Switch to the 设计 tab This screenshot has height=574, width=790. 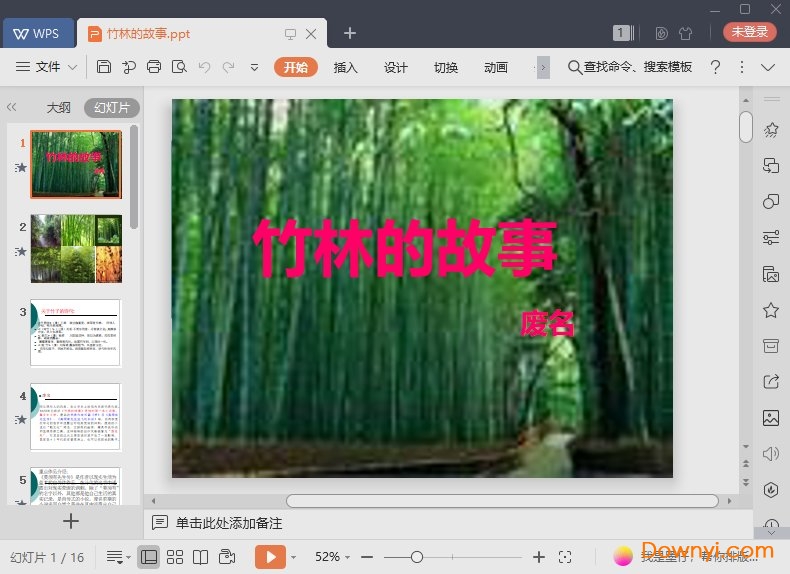[396, 67]
